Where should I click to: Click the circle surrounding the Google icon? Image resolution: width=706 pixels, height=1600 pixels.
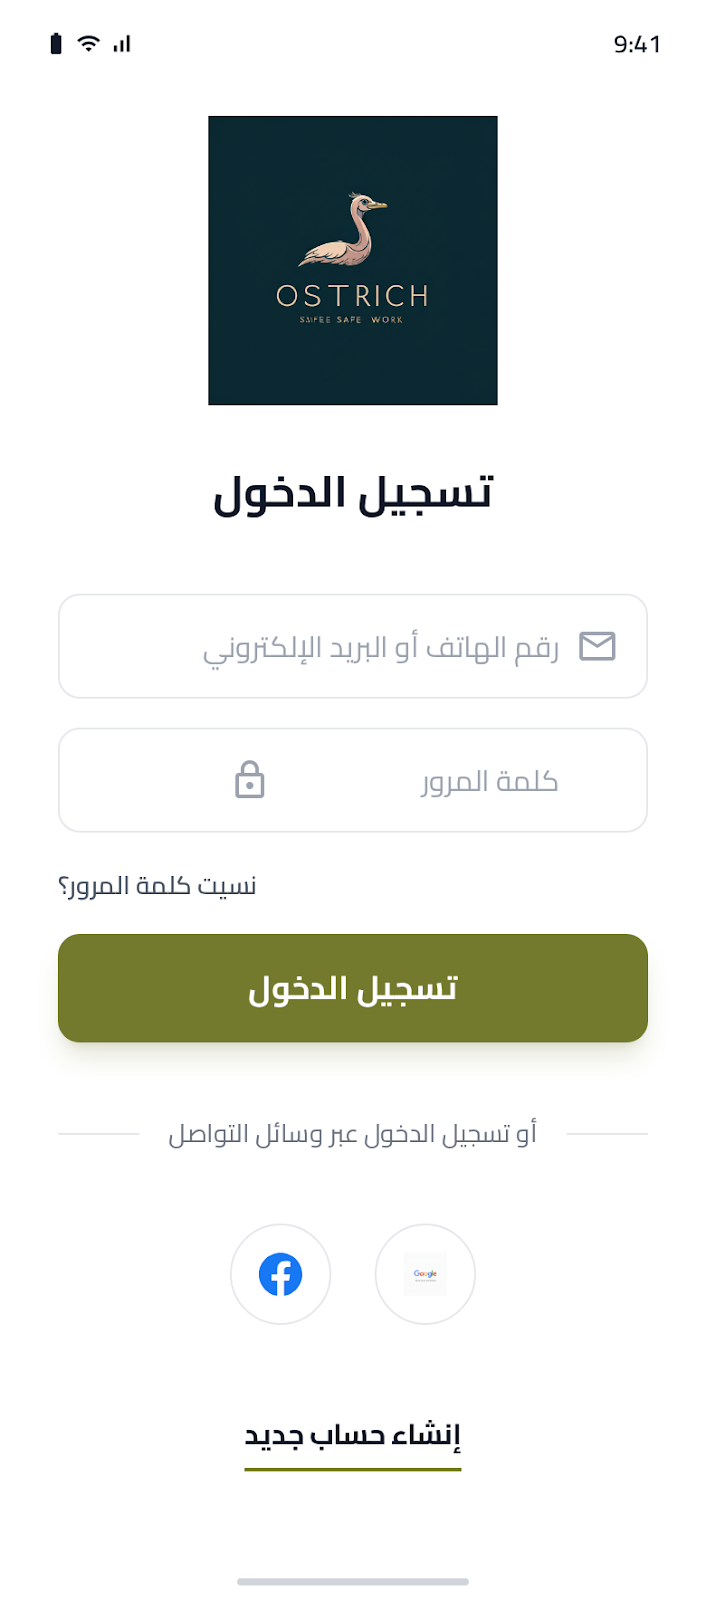425,1274
